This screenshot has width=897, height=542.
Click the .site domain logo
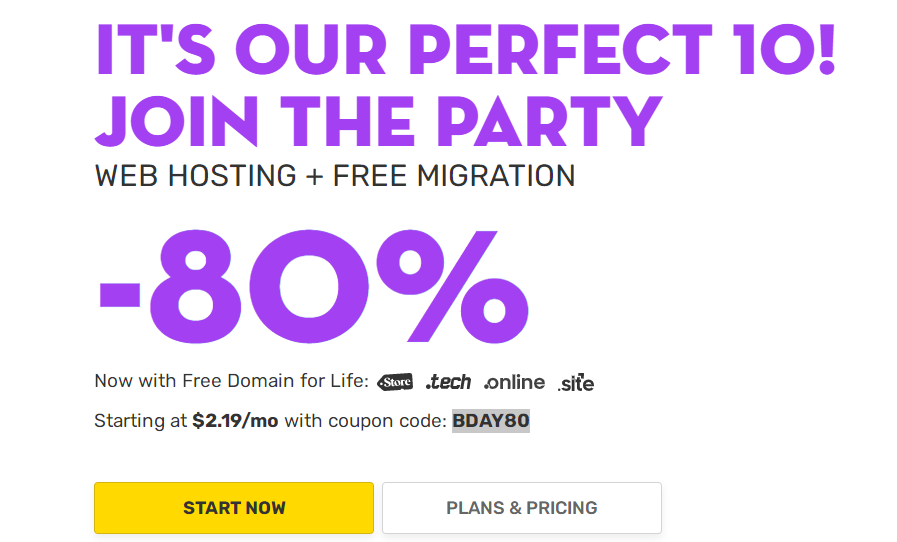[x=576, y=381]
